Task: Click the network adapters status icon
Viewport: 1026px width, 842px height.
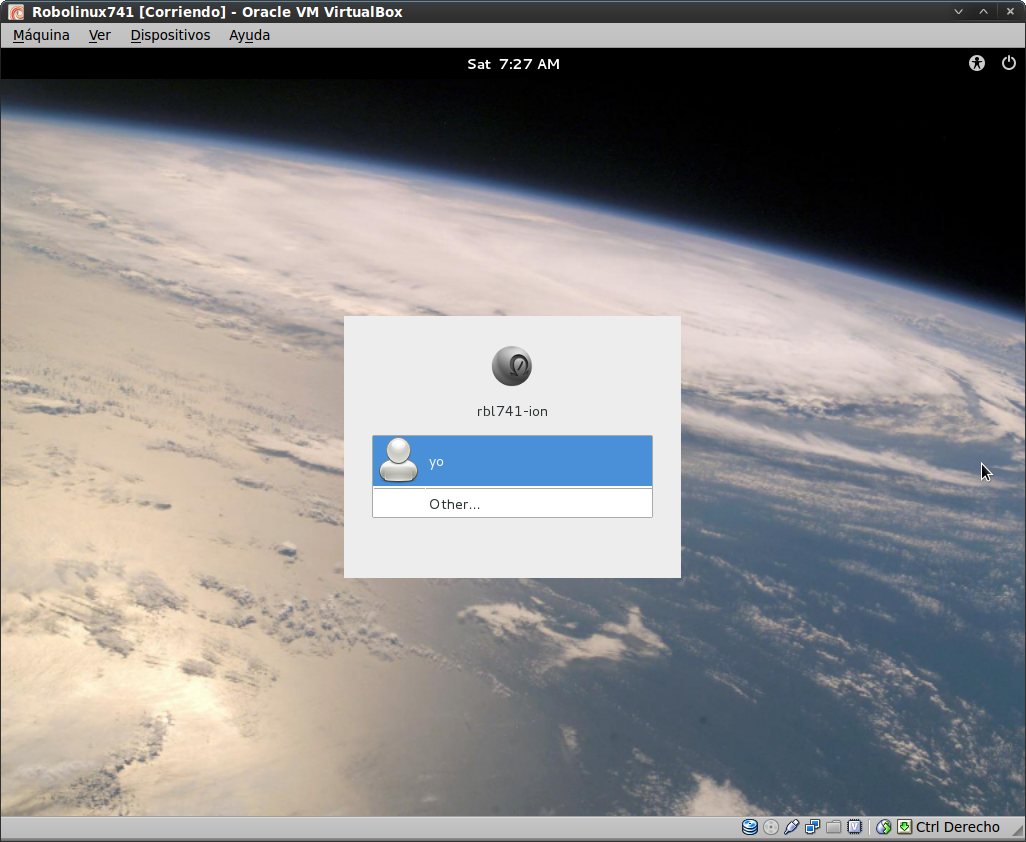Action: [812, 827]
